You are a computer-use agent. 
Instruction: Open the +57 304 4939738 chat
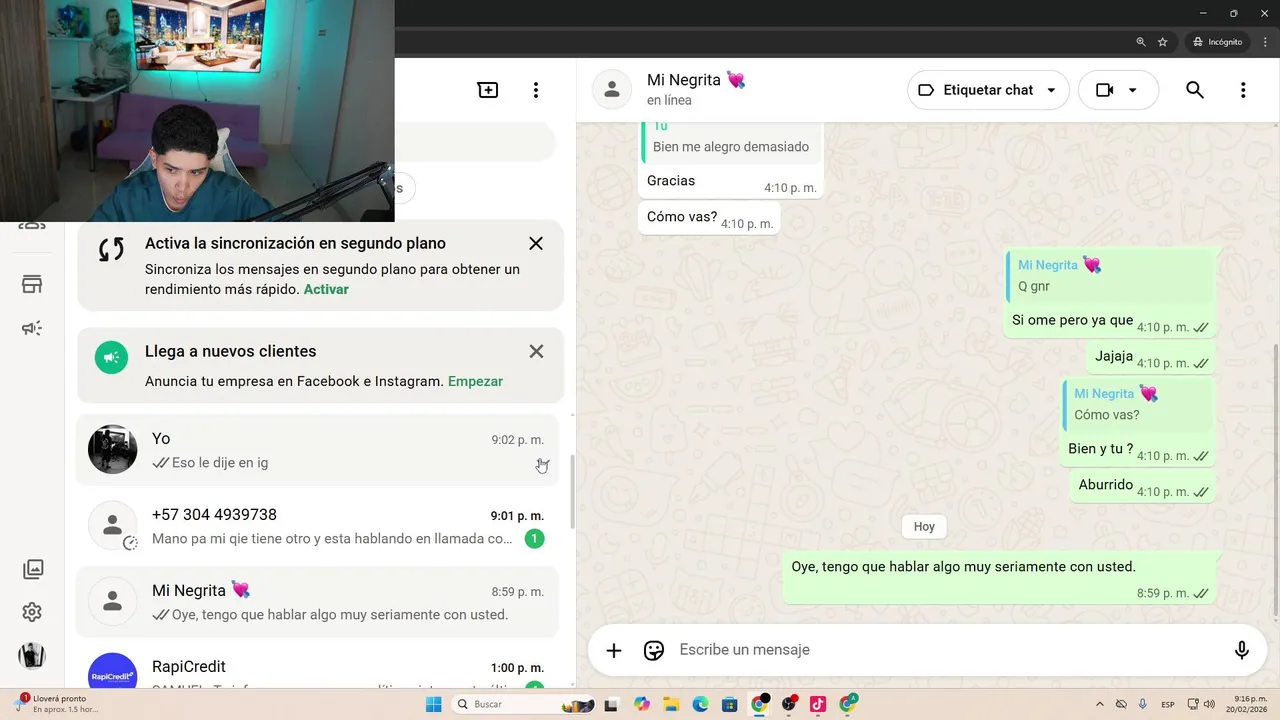pyautogui.click(x=317, y=526)
